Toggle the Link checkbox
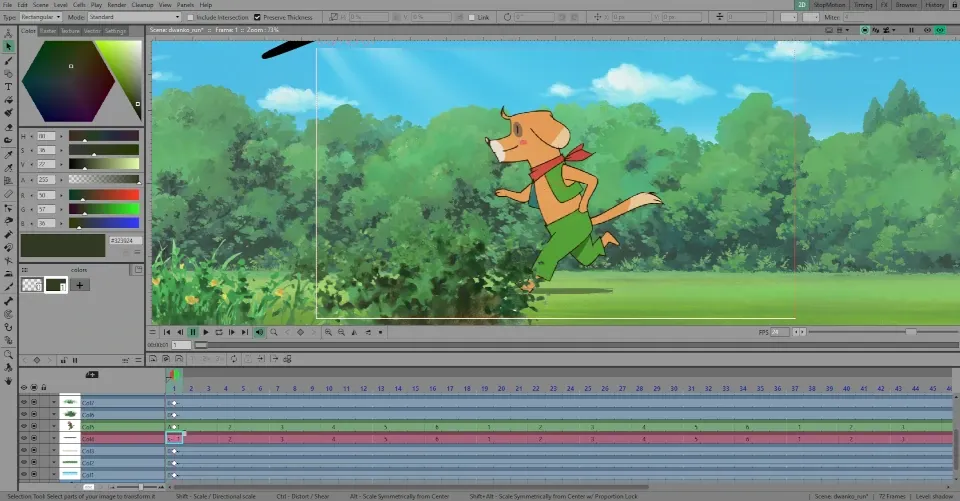Image resolution: width=960 pixels, height=501 pixels. coord(471,17)
